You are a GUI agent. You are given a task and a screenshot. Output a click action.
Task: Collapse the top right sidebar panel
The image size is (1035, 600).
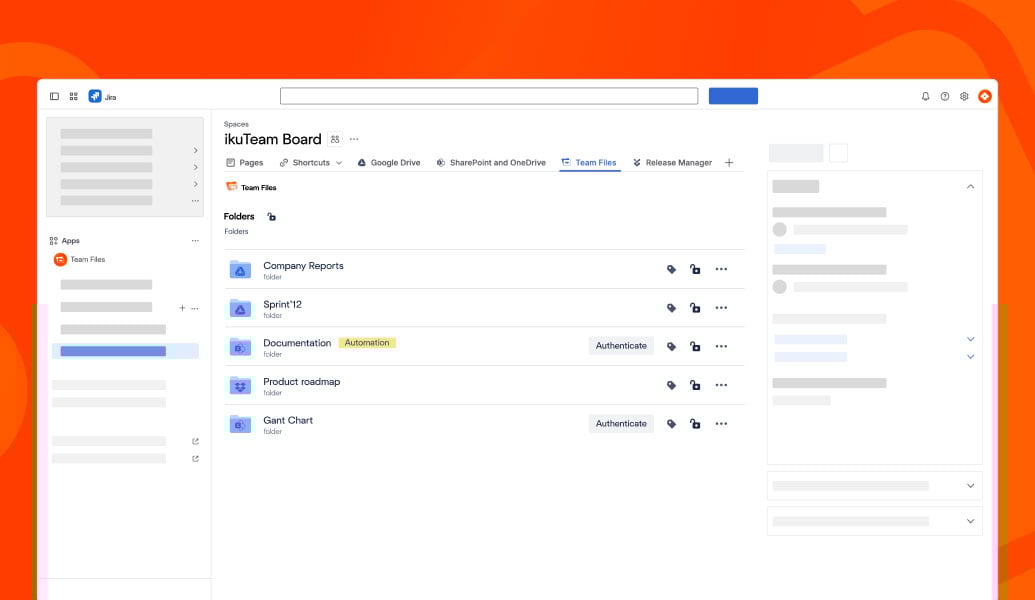(970, 186)
